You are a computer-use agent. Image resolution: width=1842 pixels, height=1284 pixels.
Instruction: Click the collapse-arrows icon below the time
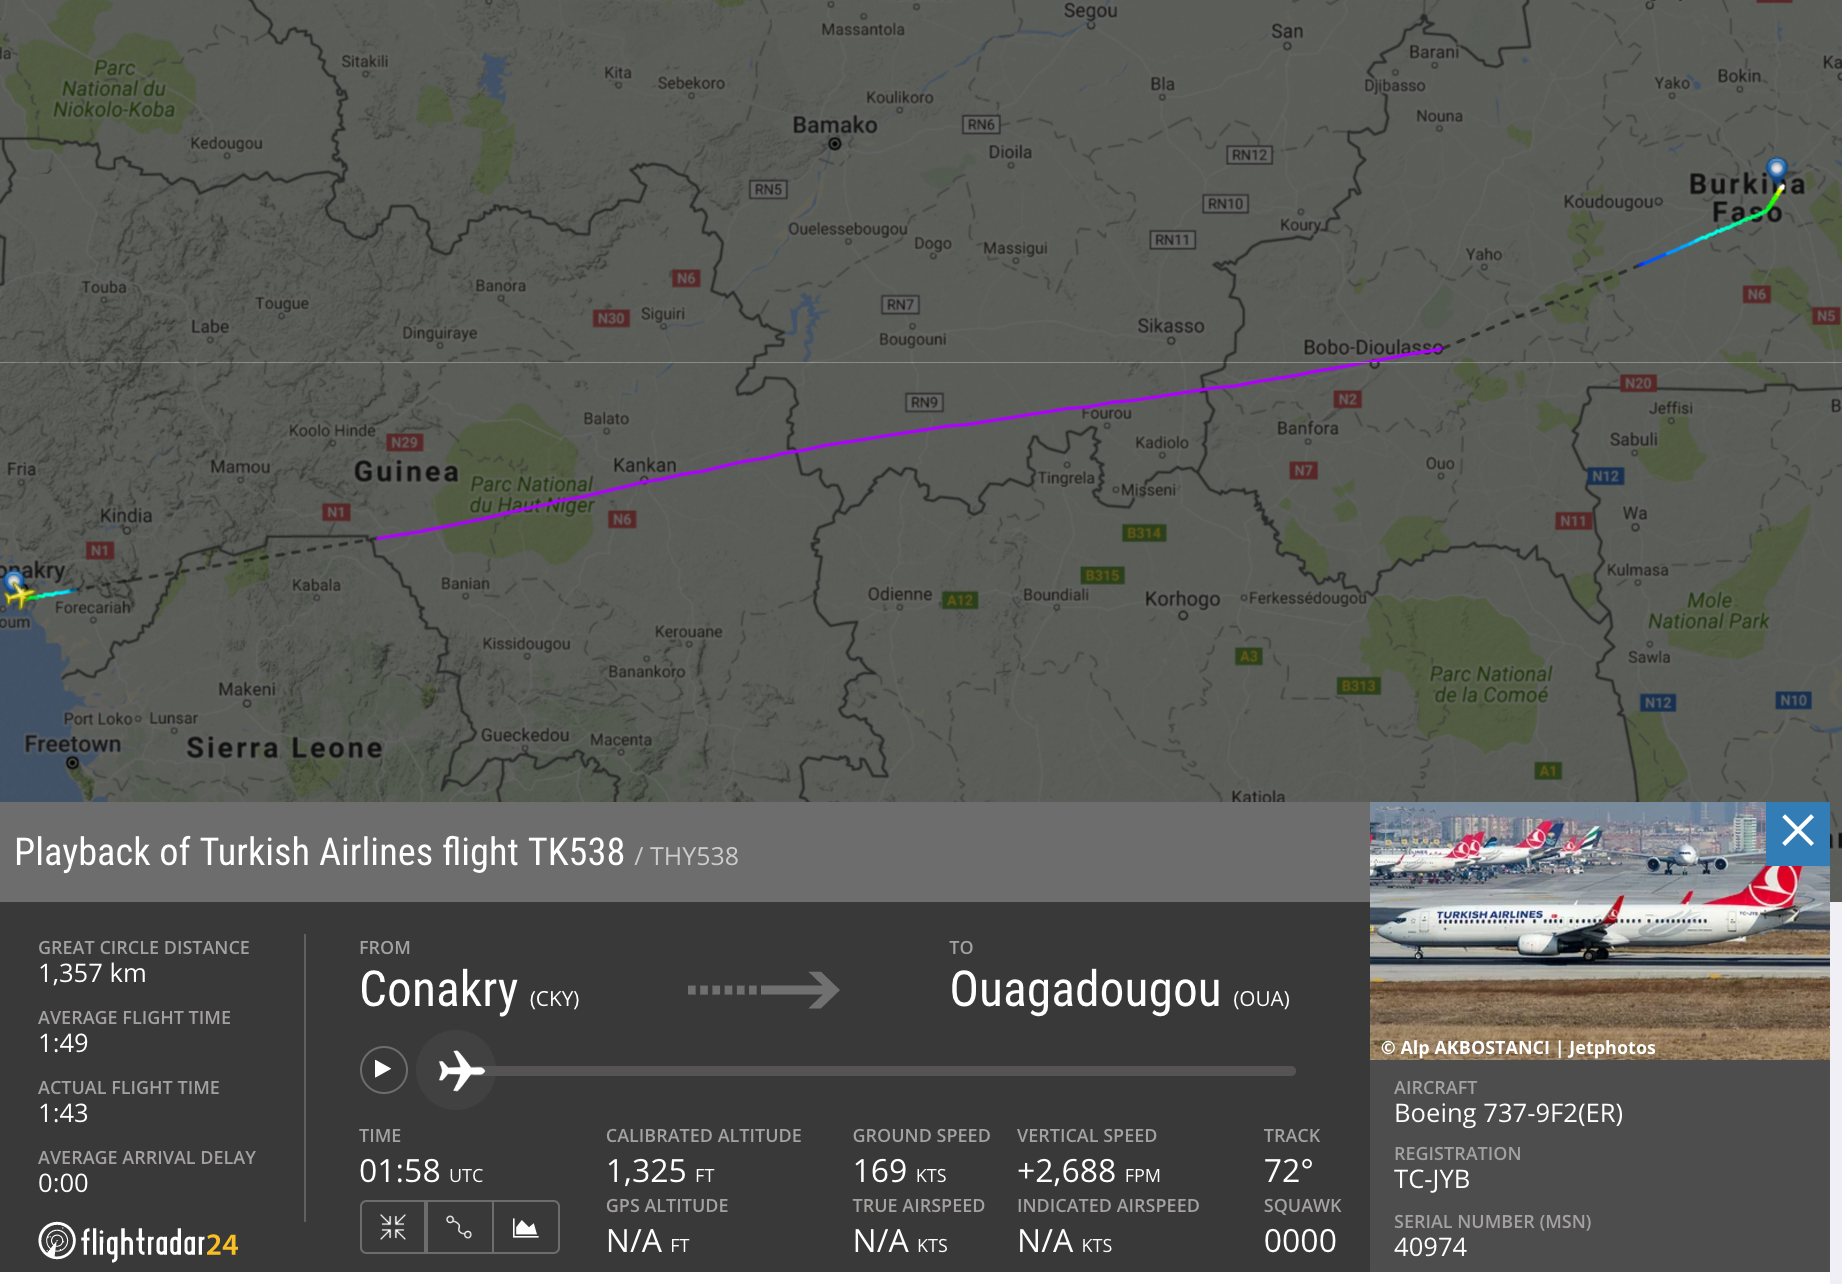[x=393, y=1227]
